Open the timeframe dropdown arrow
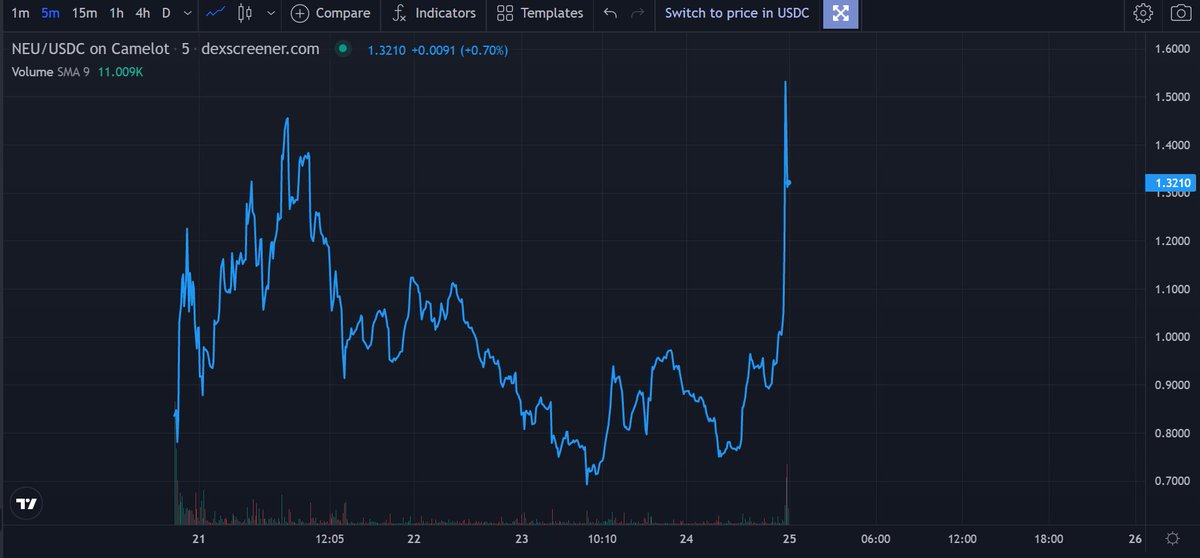Viewport: 1200px width, 558px height. tap(187, 13)
